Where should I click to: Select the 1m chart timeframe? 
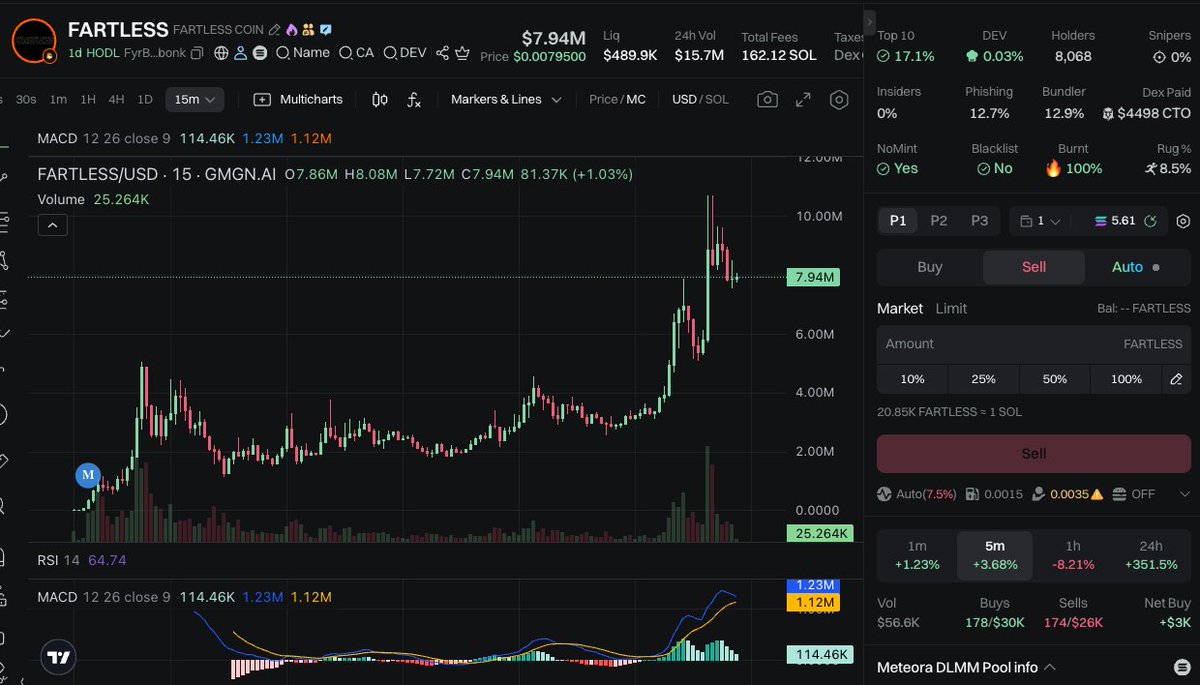pyautogui.click(x=58, y=99)
